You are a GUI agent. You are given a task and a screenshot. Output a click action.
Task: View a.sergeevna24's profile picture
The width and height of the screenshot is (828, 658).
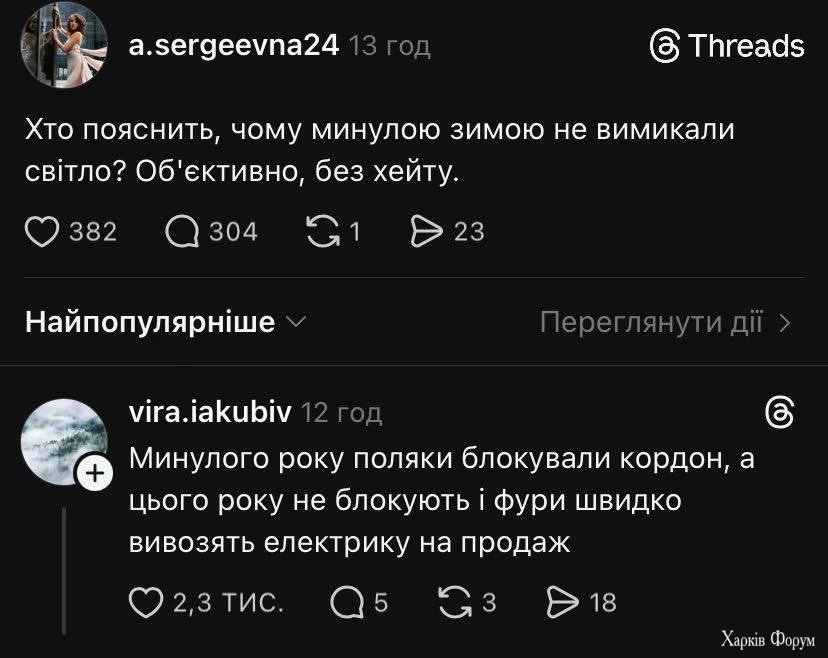pos(63,46)
